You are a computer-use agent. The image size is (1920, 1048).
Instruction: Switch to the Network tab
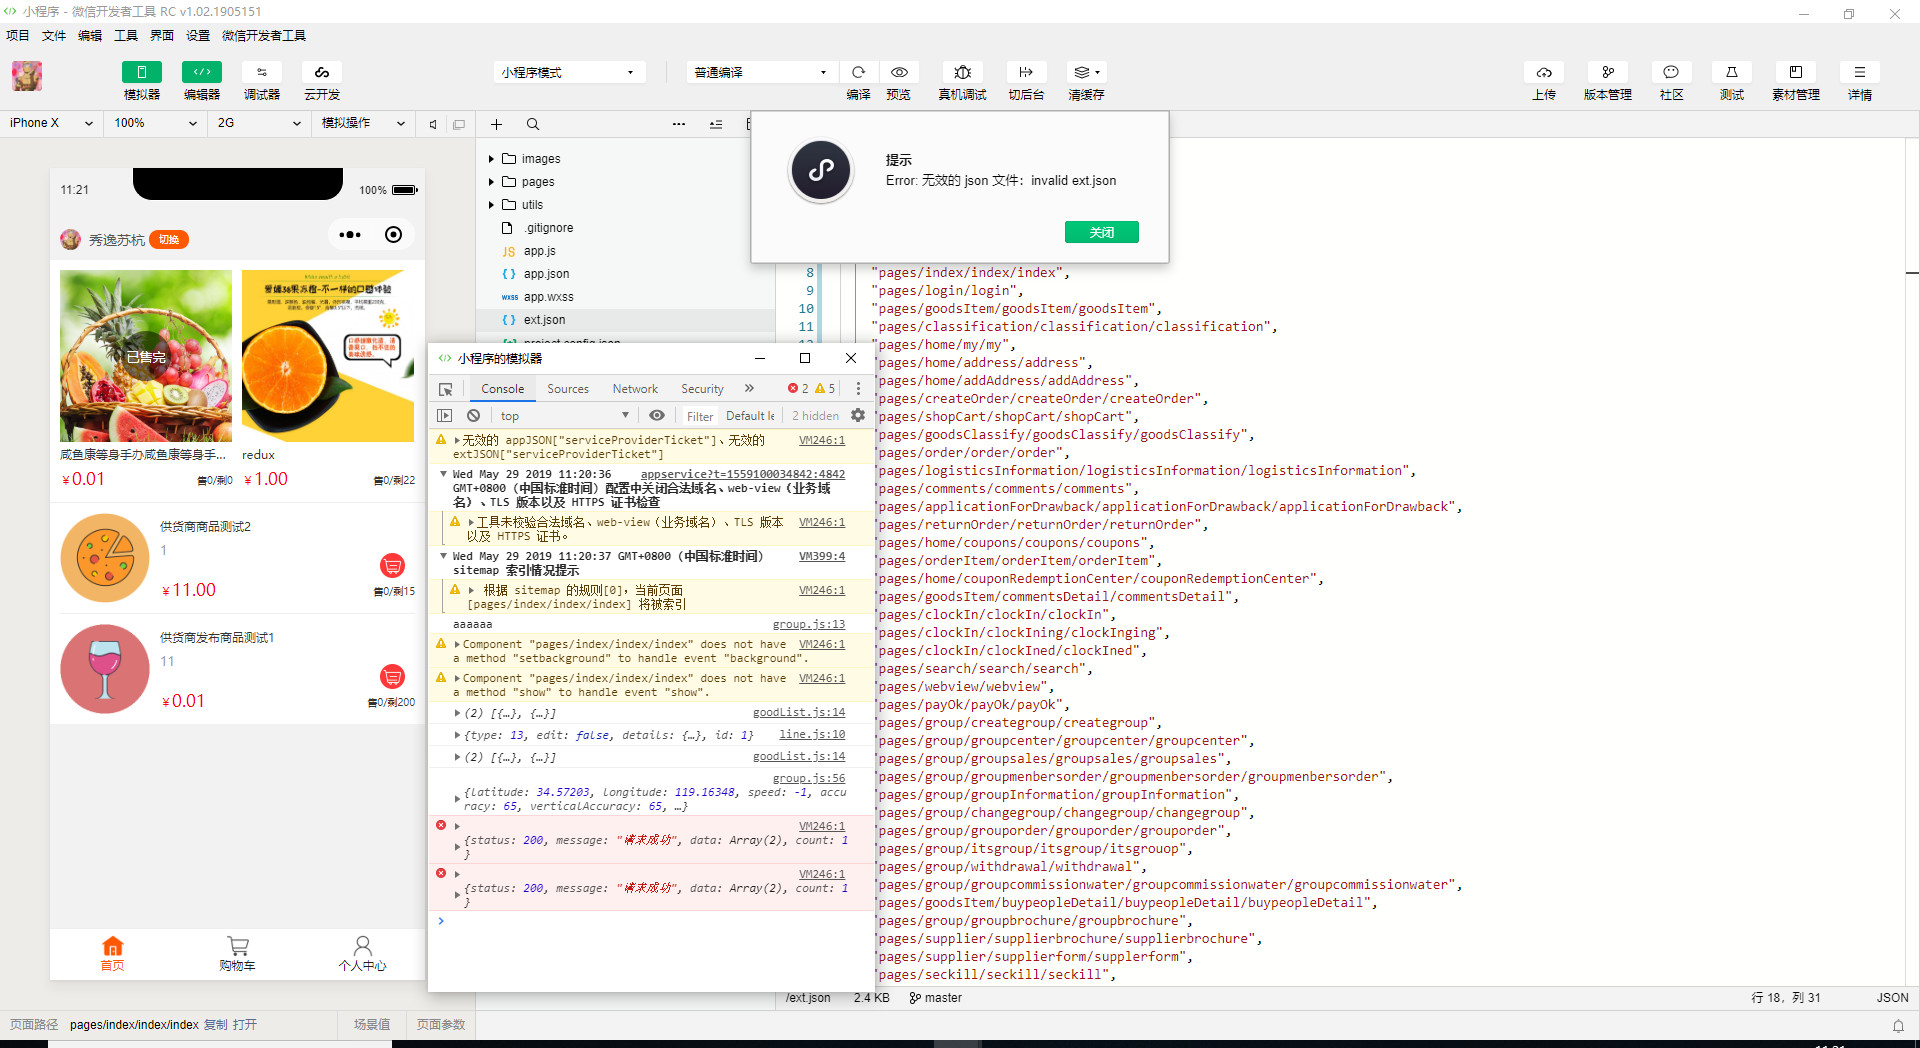(x=635, y=389)
